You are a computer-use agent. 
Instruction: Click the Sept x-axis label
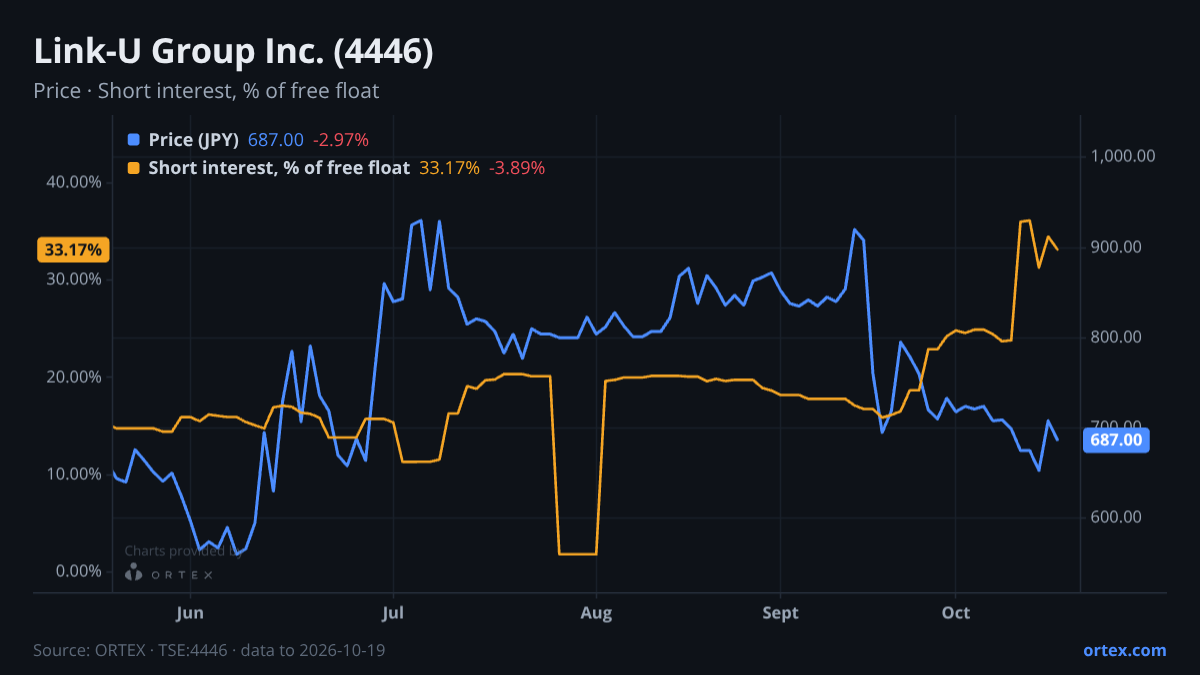point(781,613)
